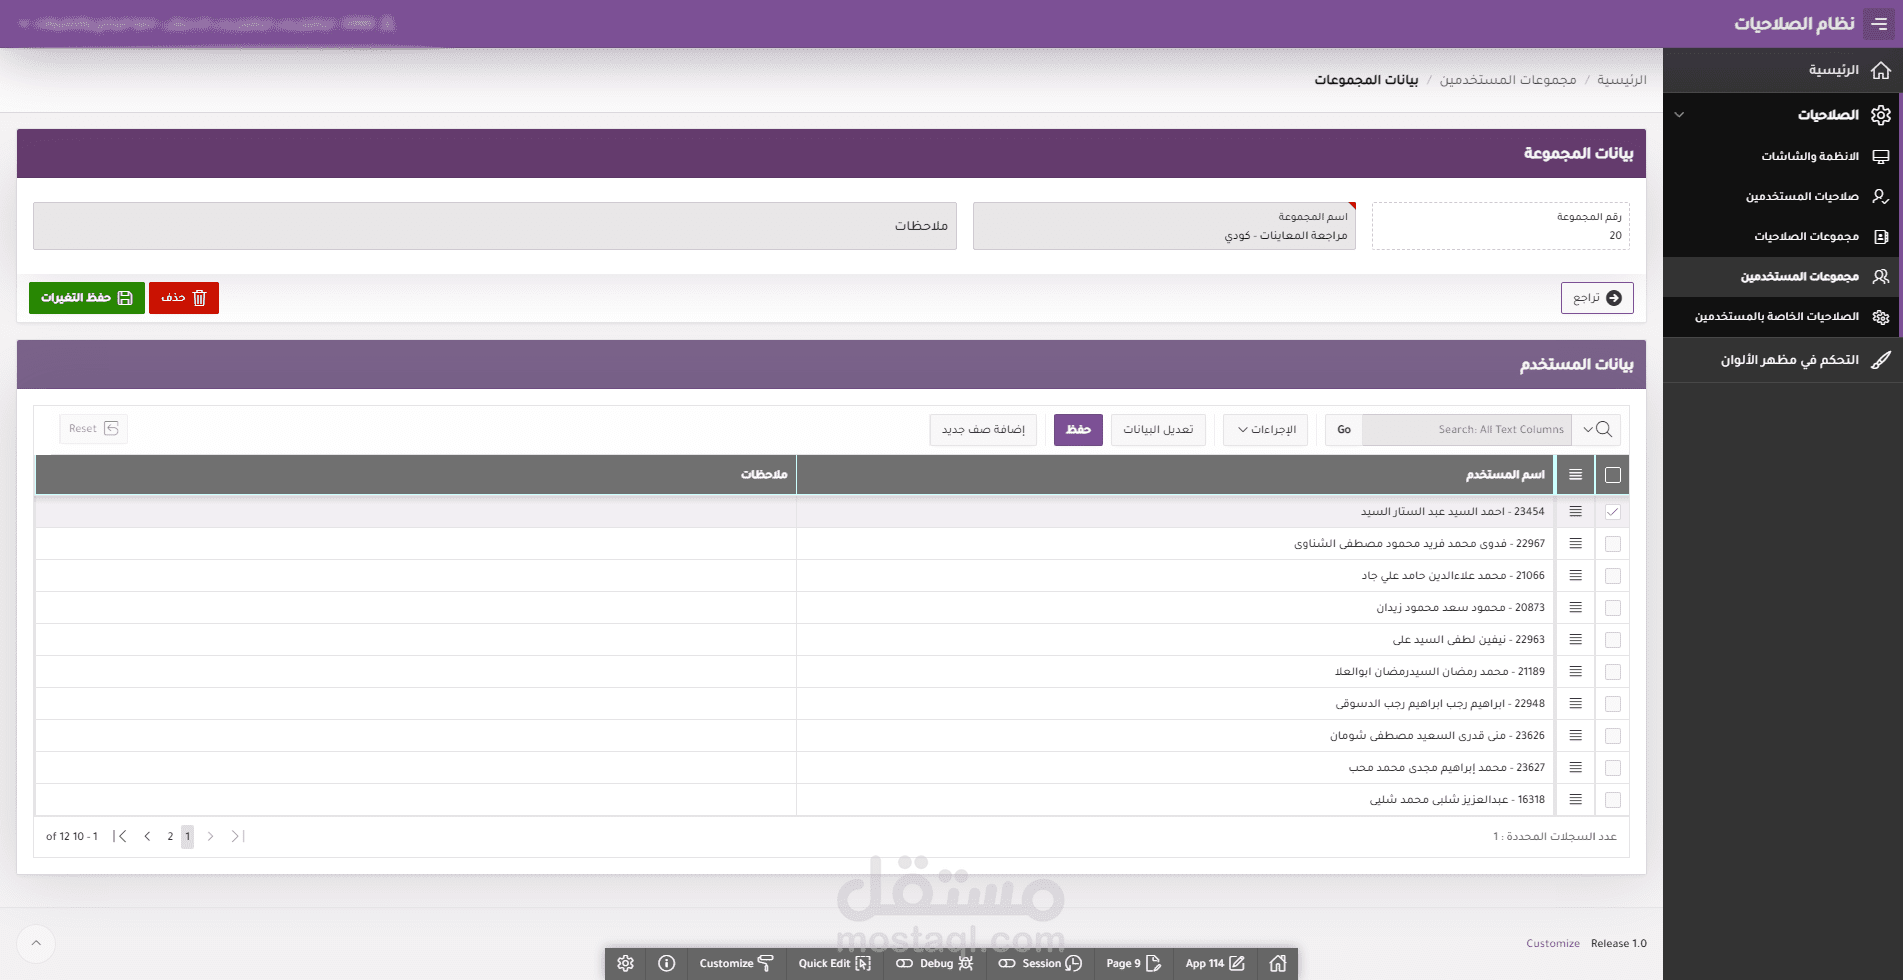Open App 114 in developer toolbar
1903x980 pixels.
pyautogui.click(x=1215, y=964)
